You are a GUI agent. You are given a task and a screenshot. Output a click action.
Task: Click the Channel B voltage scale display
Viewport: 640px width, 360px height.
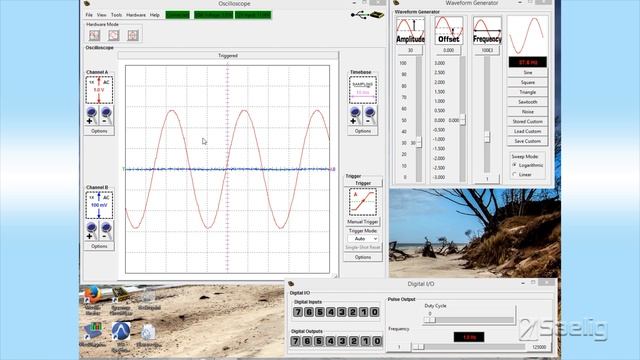[99, 205]
